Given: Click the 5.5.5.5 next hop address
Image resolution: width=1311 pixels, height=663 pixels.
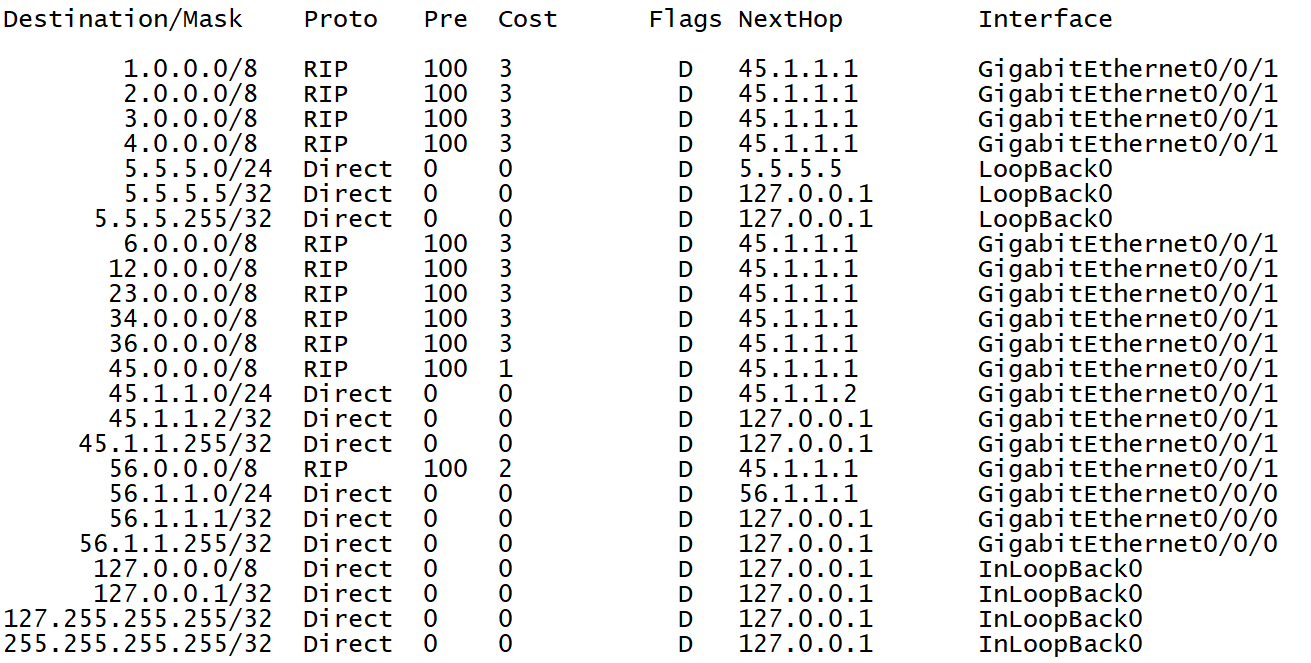Looking at the screenshot, I should coord(790,169).
